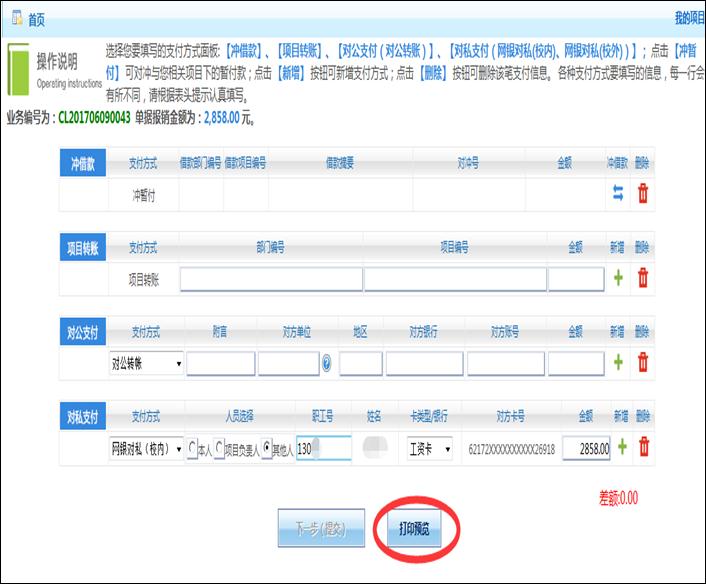
Task: Add a new 对私支付 row with plus icon
Action: (x=622, y=447)
